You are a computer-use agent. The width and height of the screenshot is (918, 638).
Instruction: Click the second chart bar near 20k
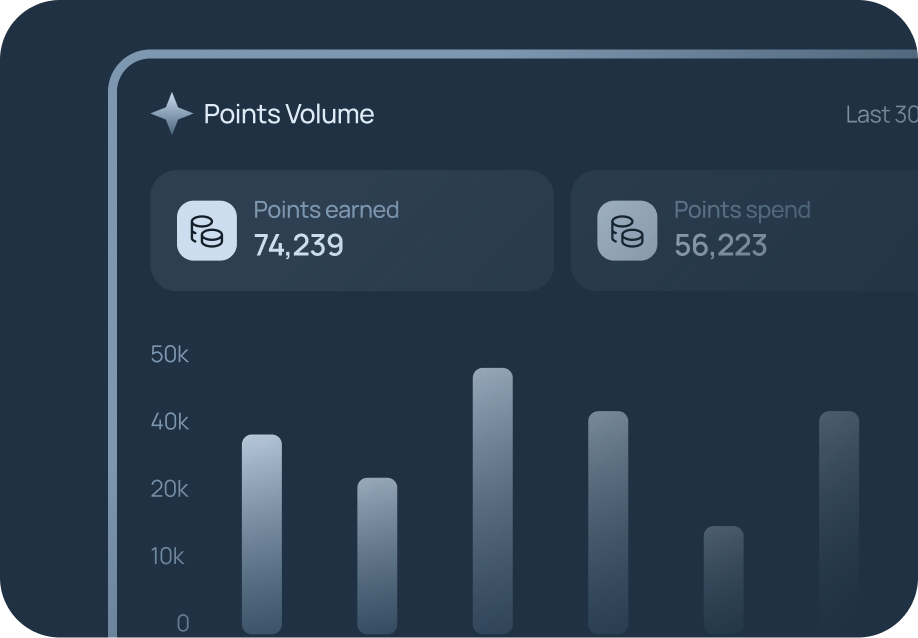pos(377,555)
